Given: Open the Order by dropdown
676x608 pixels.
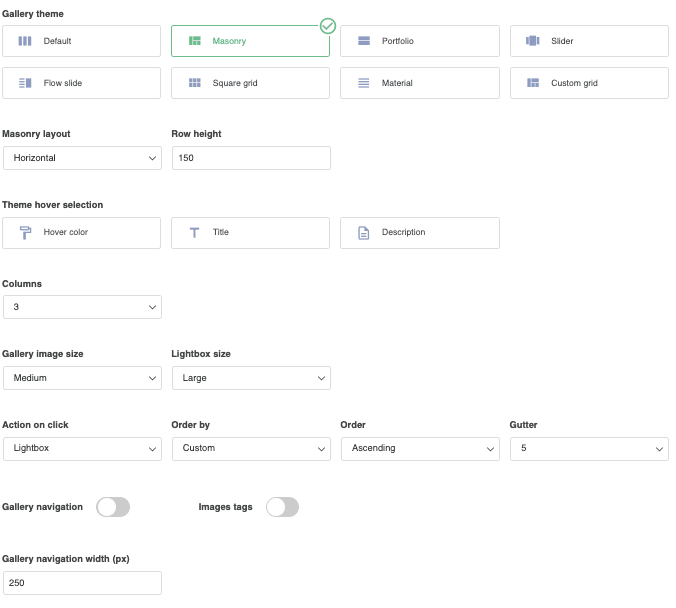Looking at the screenshot, I should coord(251,448).
